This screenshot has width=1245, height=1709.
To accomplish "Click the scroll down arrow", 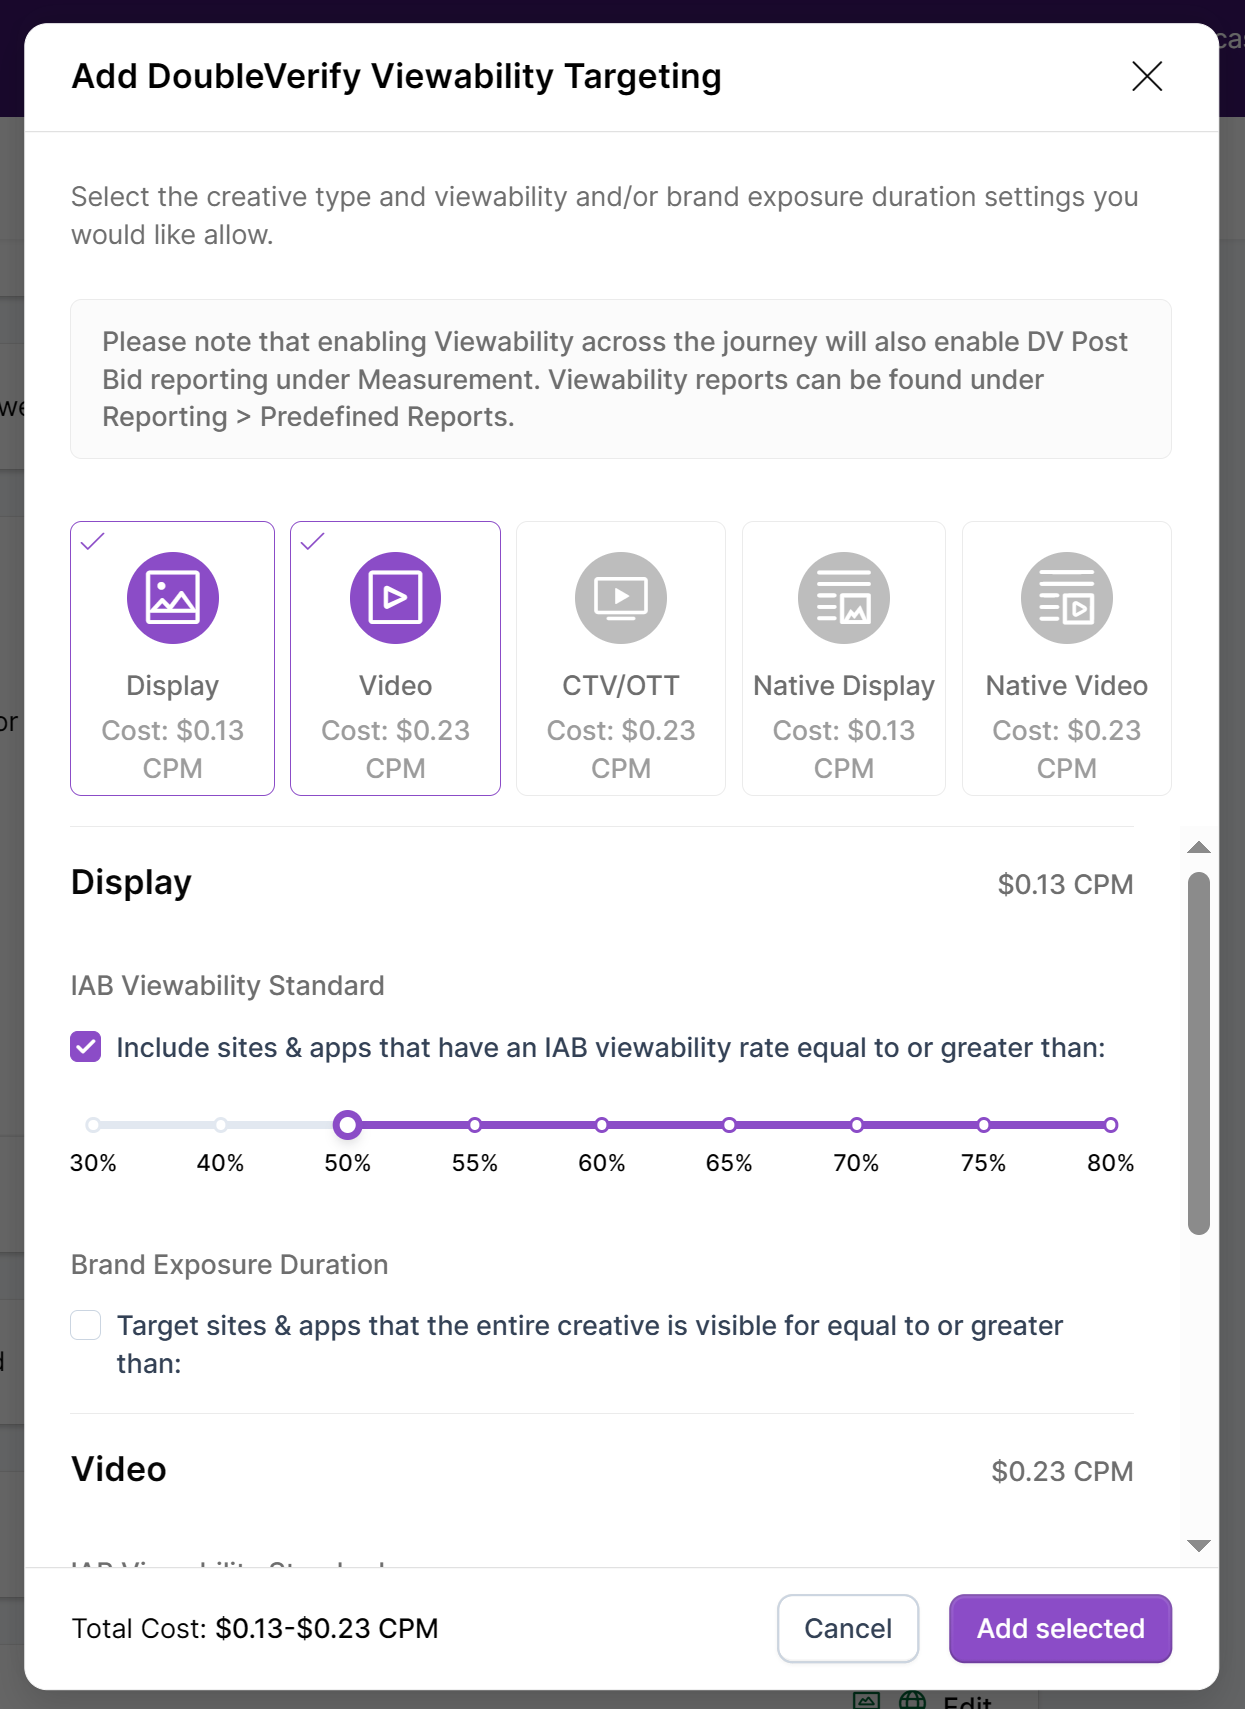I will pyautogui.click(x=1199, y=1545).
